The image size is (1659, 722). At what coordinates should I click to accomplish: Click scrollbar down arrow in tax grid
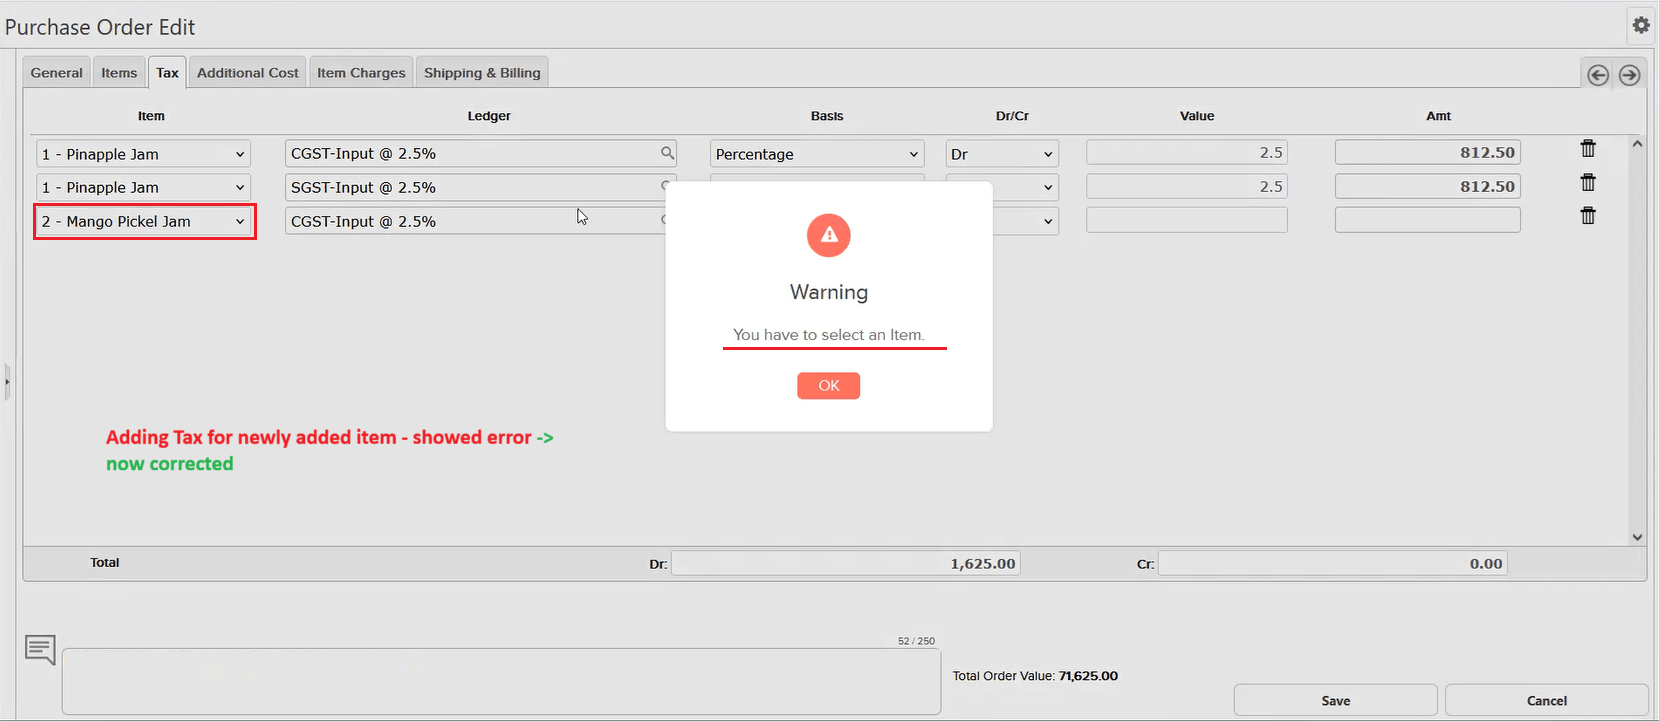1637,537
